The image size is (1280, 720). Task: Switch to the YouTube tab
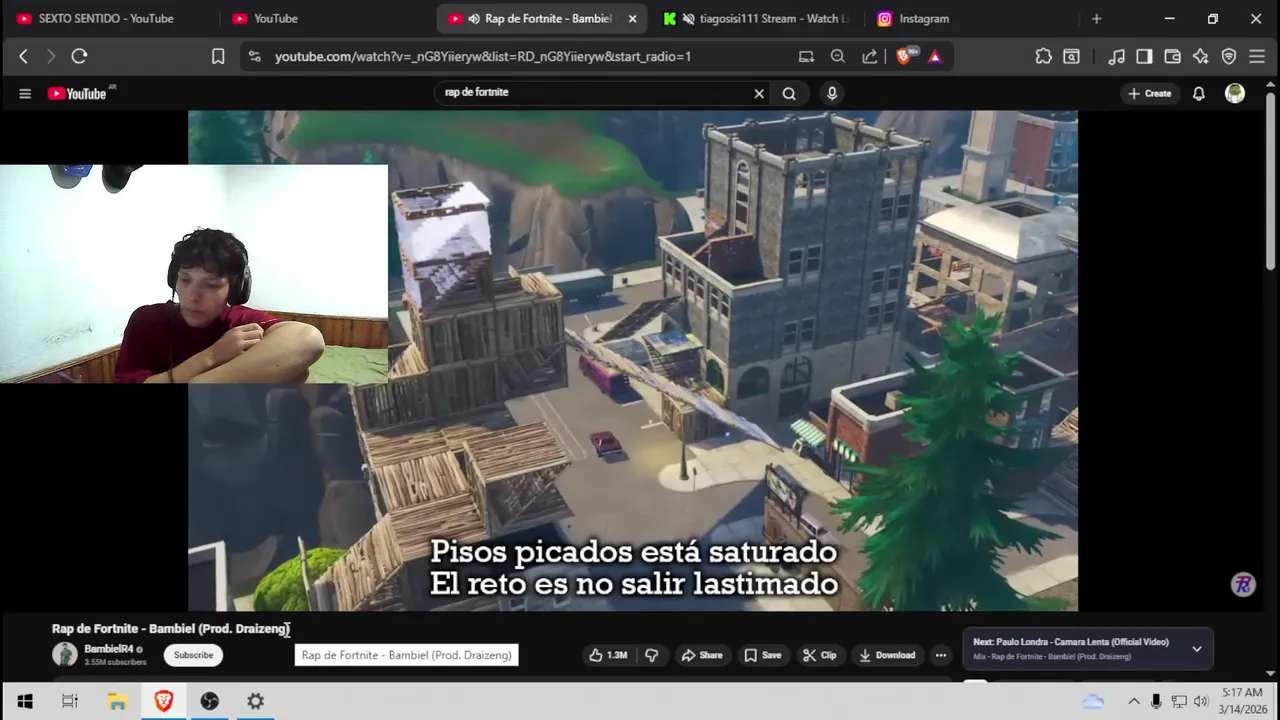click(275, 18)
